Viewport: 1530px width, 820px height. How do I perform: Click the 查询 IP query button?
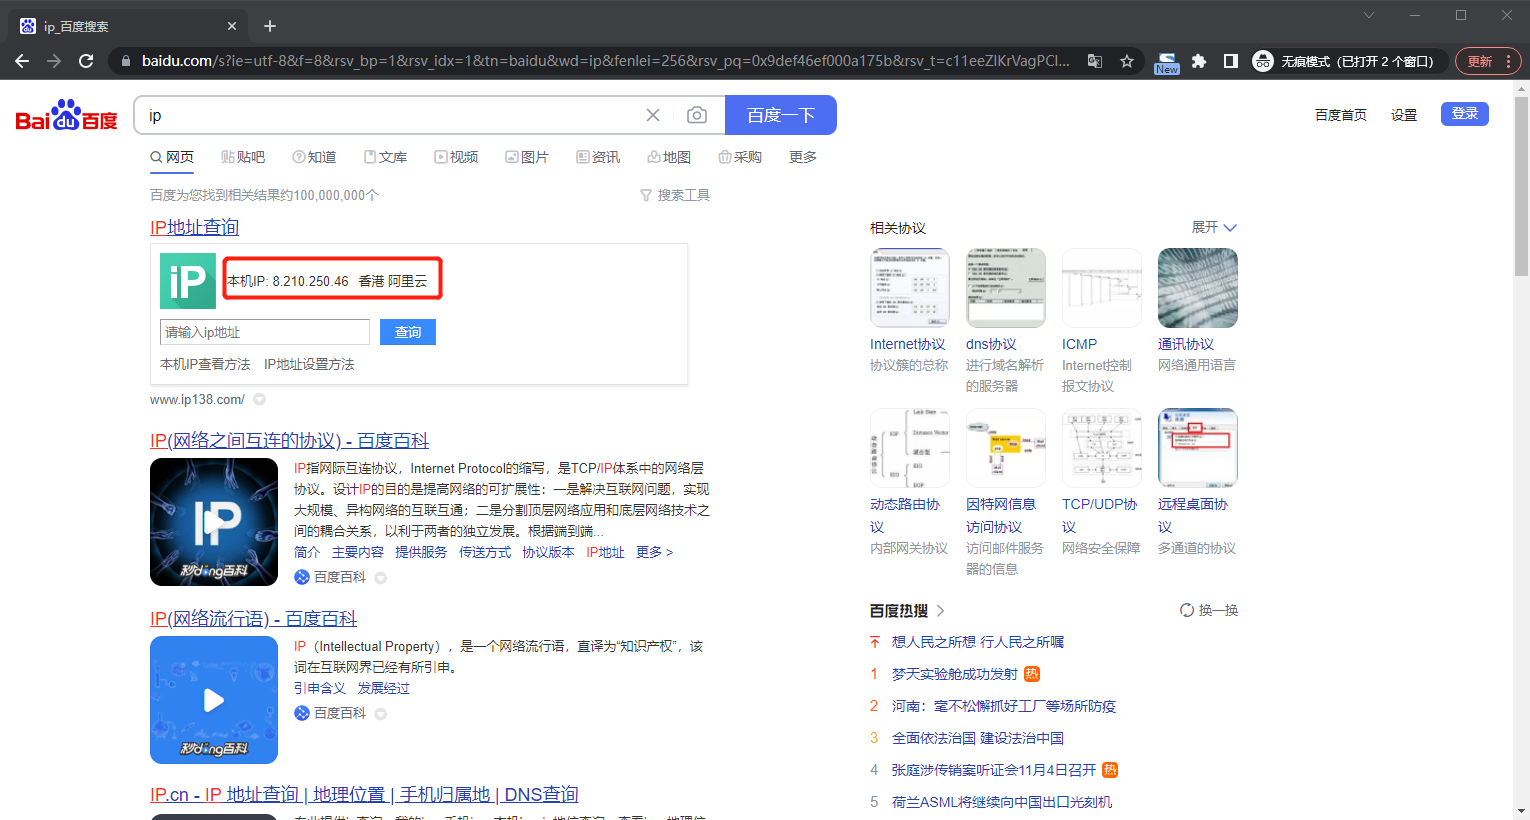(x=408, y=332)
